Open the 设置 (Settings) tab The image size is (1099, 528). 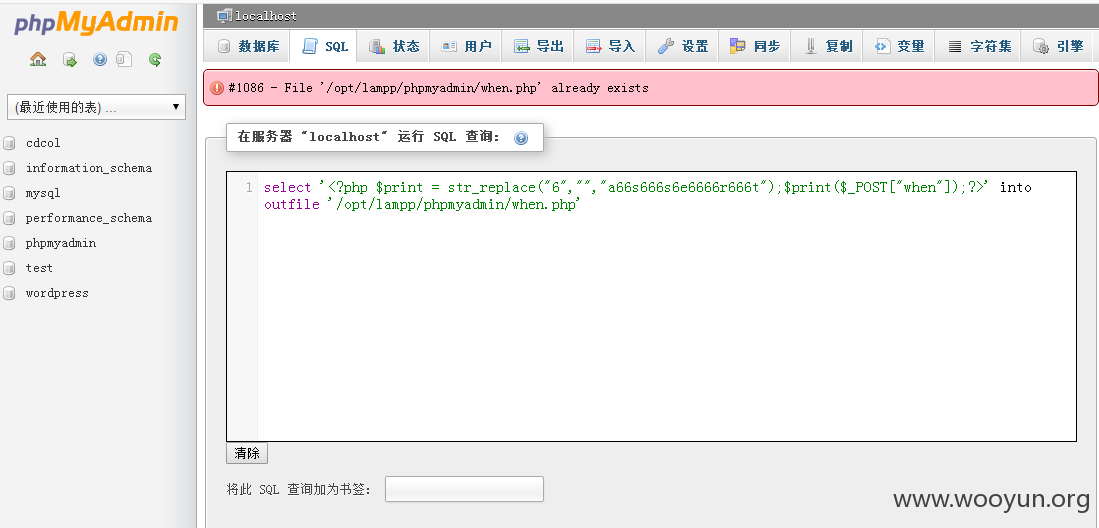pos(683,46)
